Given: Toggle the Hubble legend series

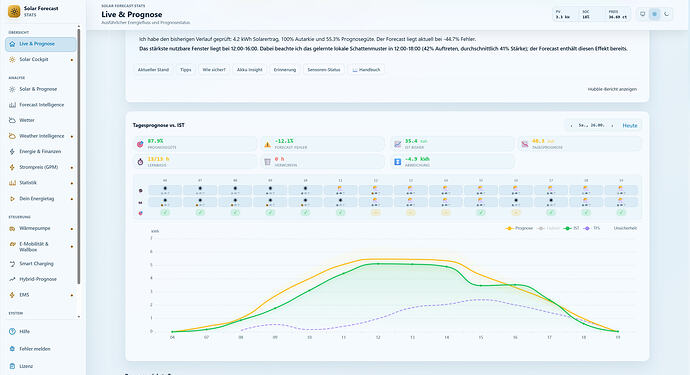Looking at the screenshot, I should coord(549,228).
